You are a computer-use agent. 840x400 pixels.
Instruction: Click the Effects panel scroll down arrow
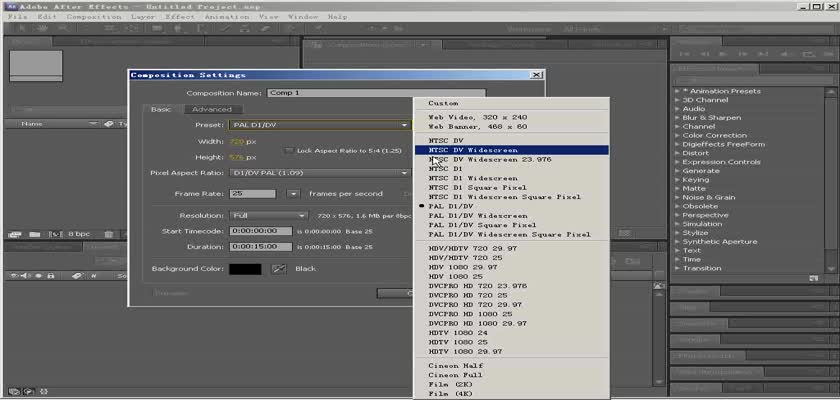pos(831,269)
